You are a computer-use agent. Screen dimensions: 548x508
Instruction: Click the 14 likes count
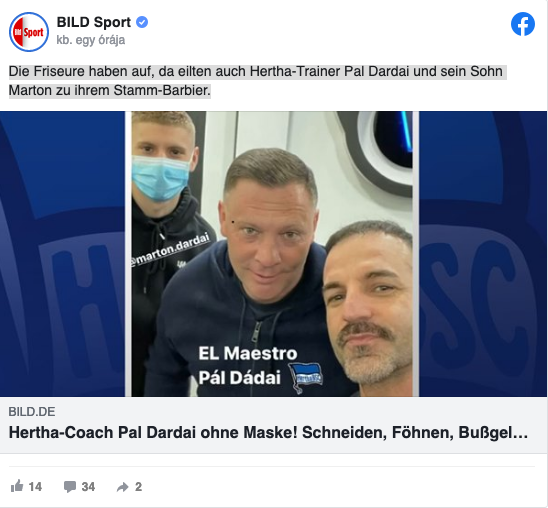35,487
